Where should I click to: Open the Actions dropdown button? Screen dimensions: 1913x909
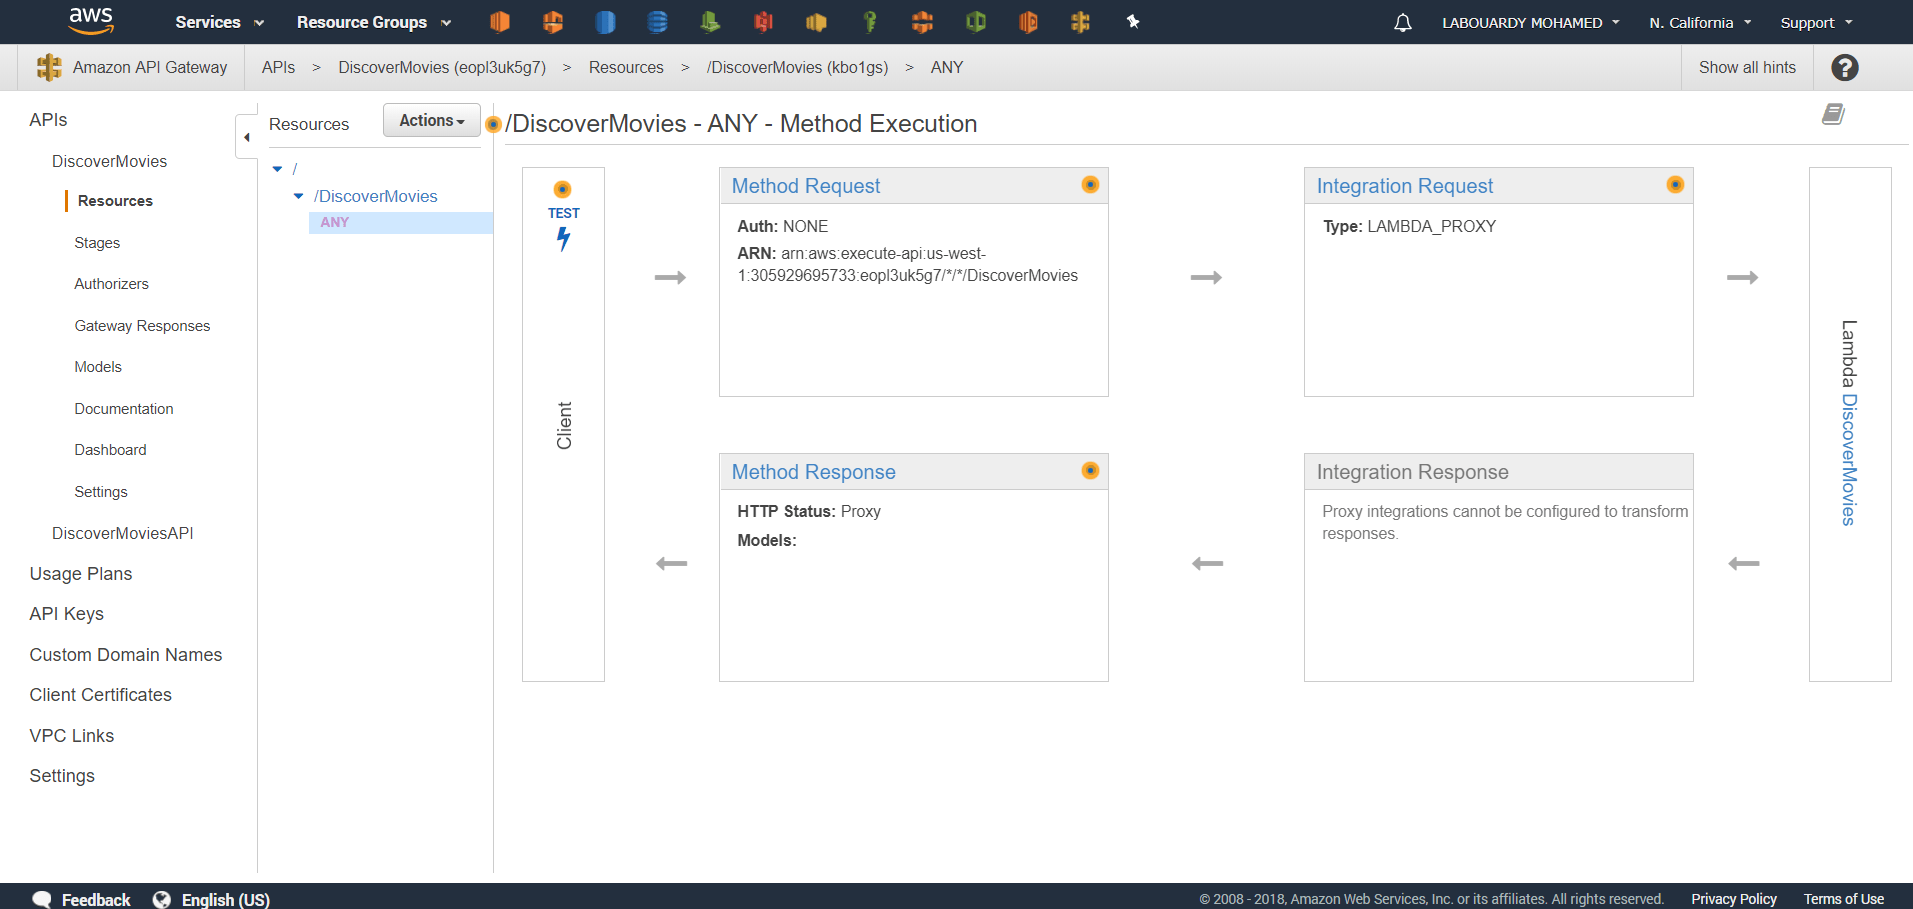pos(432,120)
